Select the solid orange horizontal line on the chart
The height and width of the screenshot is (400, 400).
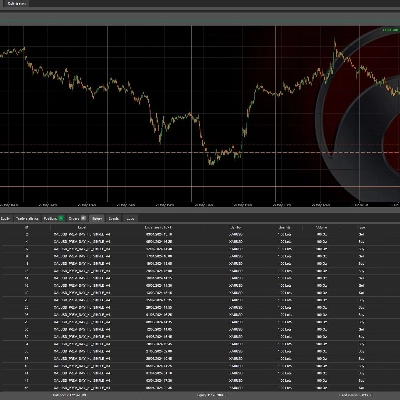200,186
